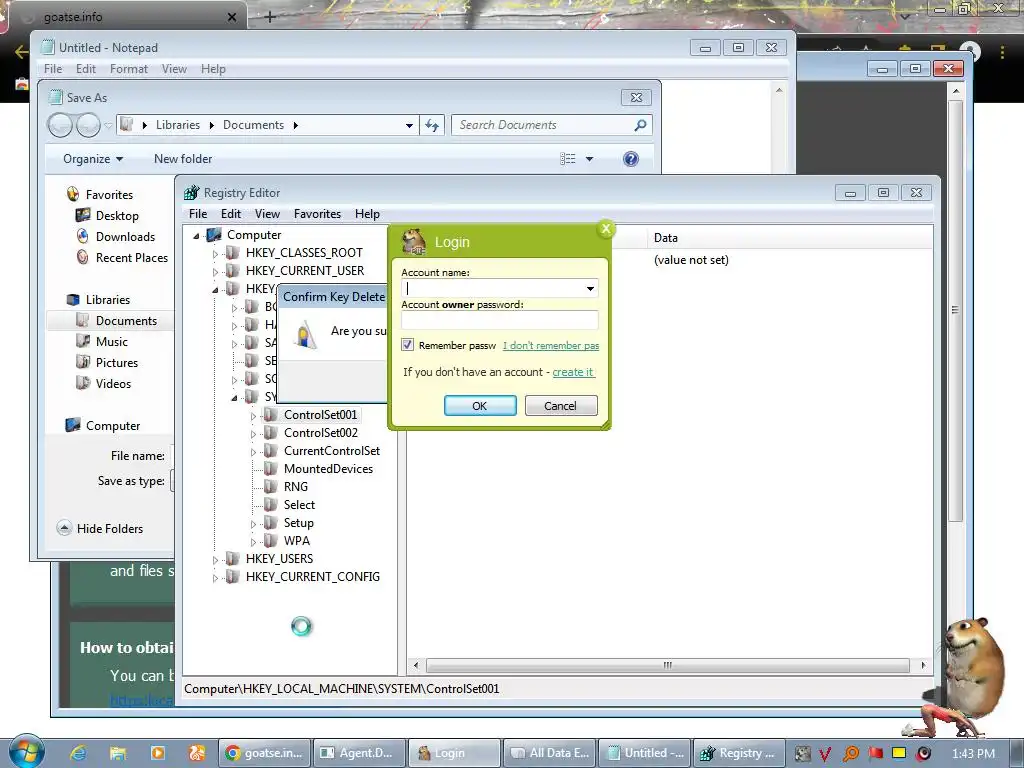Expand ControlSet002 key
Image resolution: width=1024 pixels, height=768 pixels.
click(x=253, y=434)
